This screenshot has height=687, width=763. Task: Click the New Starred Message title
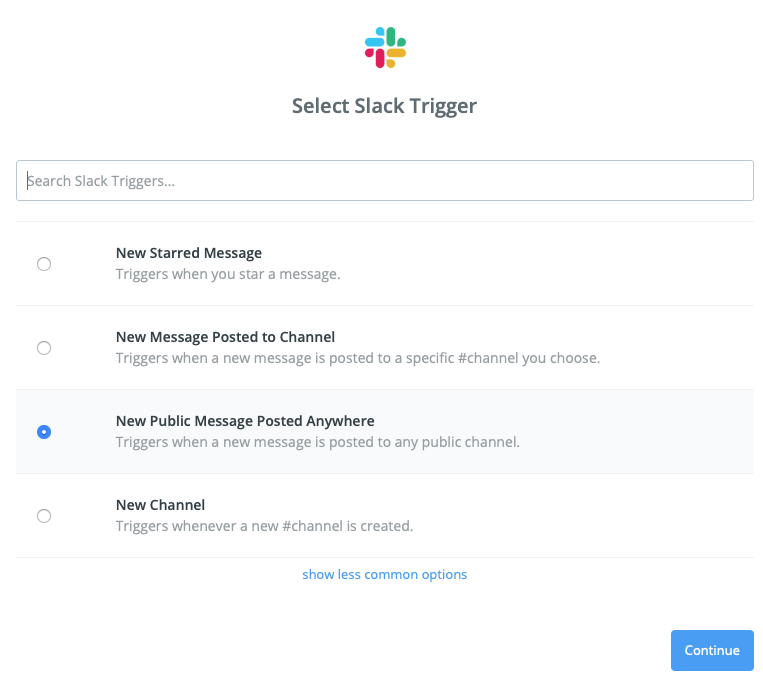[189, 253]
